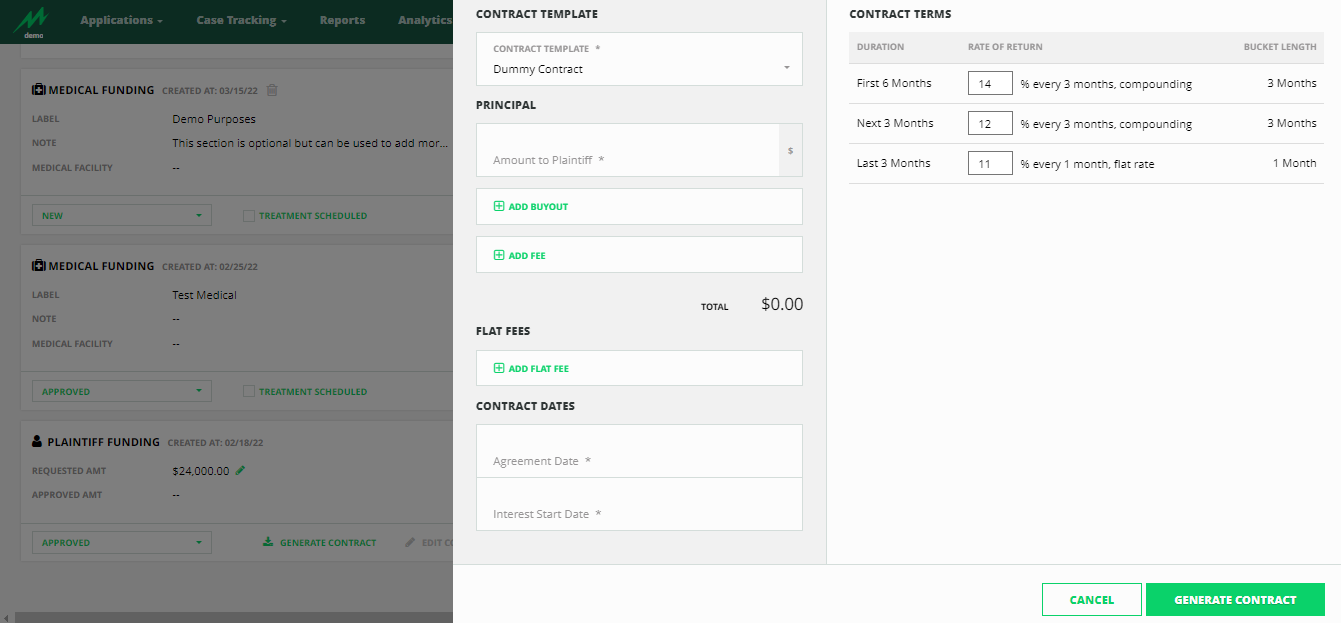
Task: Click the medical kit icon on Demo Purposes card
Action: [x=39, y=90]
